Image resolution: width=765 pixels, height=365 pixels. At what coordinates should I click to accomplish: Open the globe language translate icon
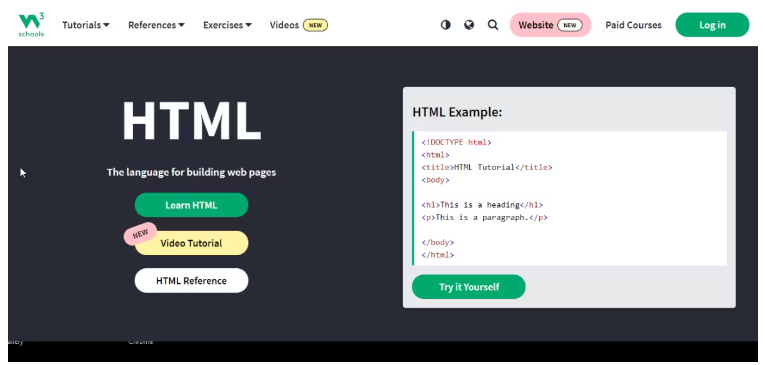[x=469, y=25]
